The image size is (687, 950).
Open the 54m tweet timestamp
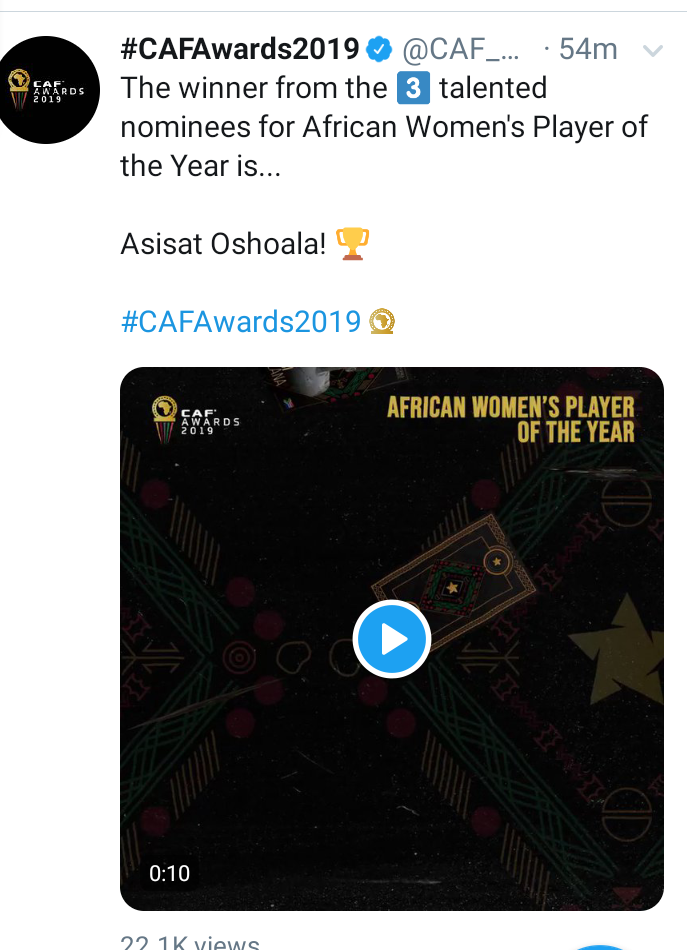[588, 49]
